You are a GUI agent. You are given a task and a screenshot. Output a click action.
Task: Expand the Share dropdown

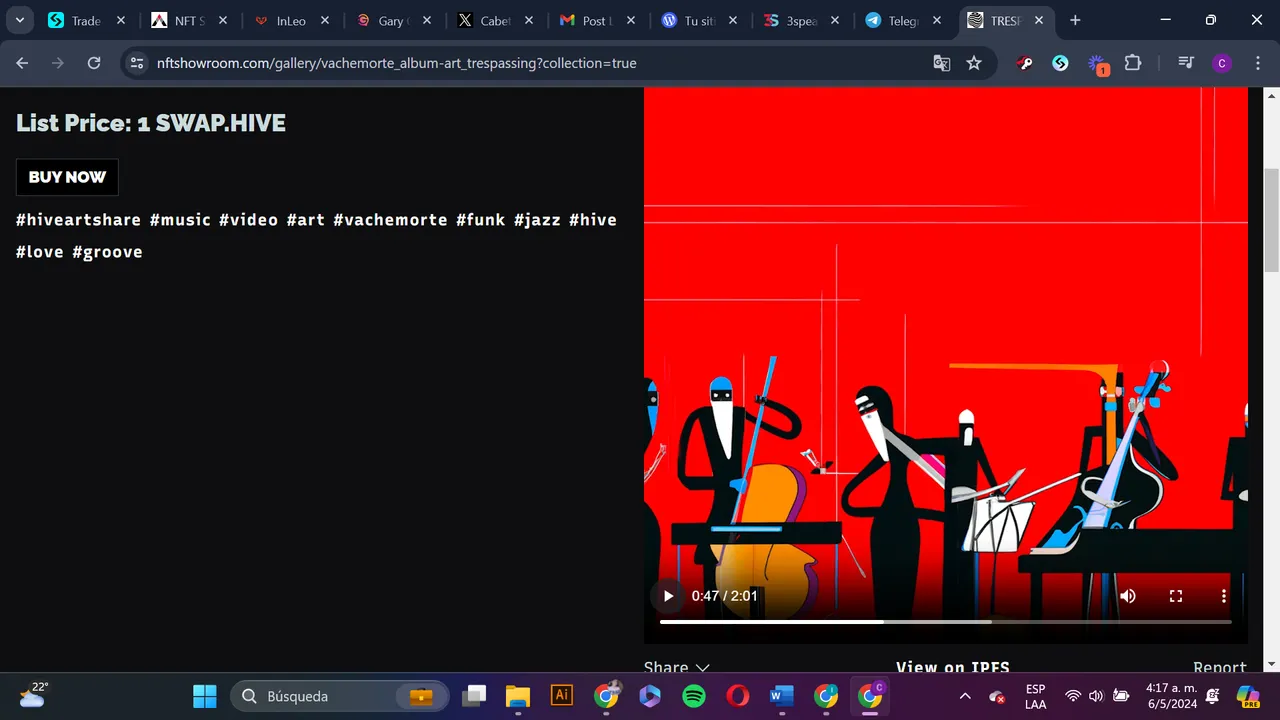[x=677, y=666]
